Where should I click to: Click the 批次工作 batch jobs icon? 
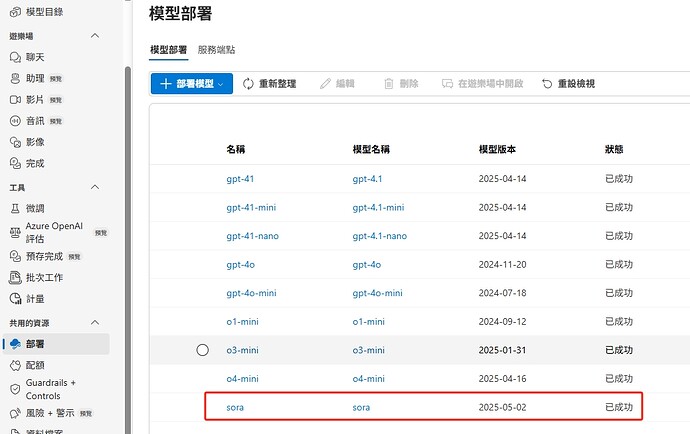point(15,277)
